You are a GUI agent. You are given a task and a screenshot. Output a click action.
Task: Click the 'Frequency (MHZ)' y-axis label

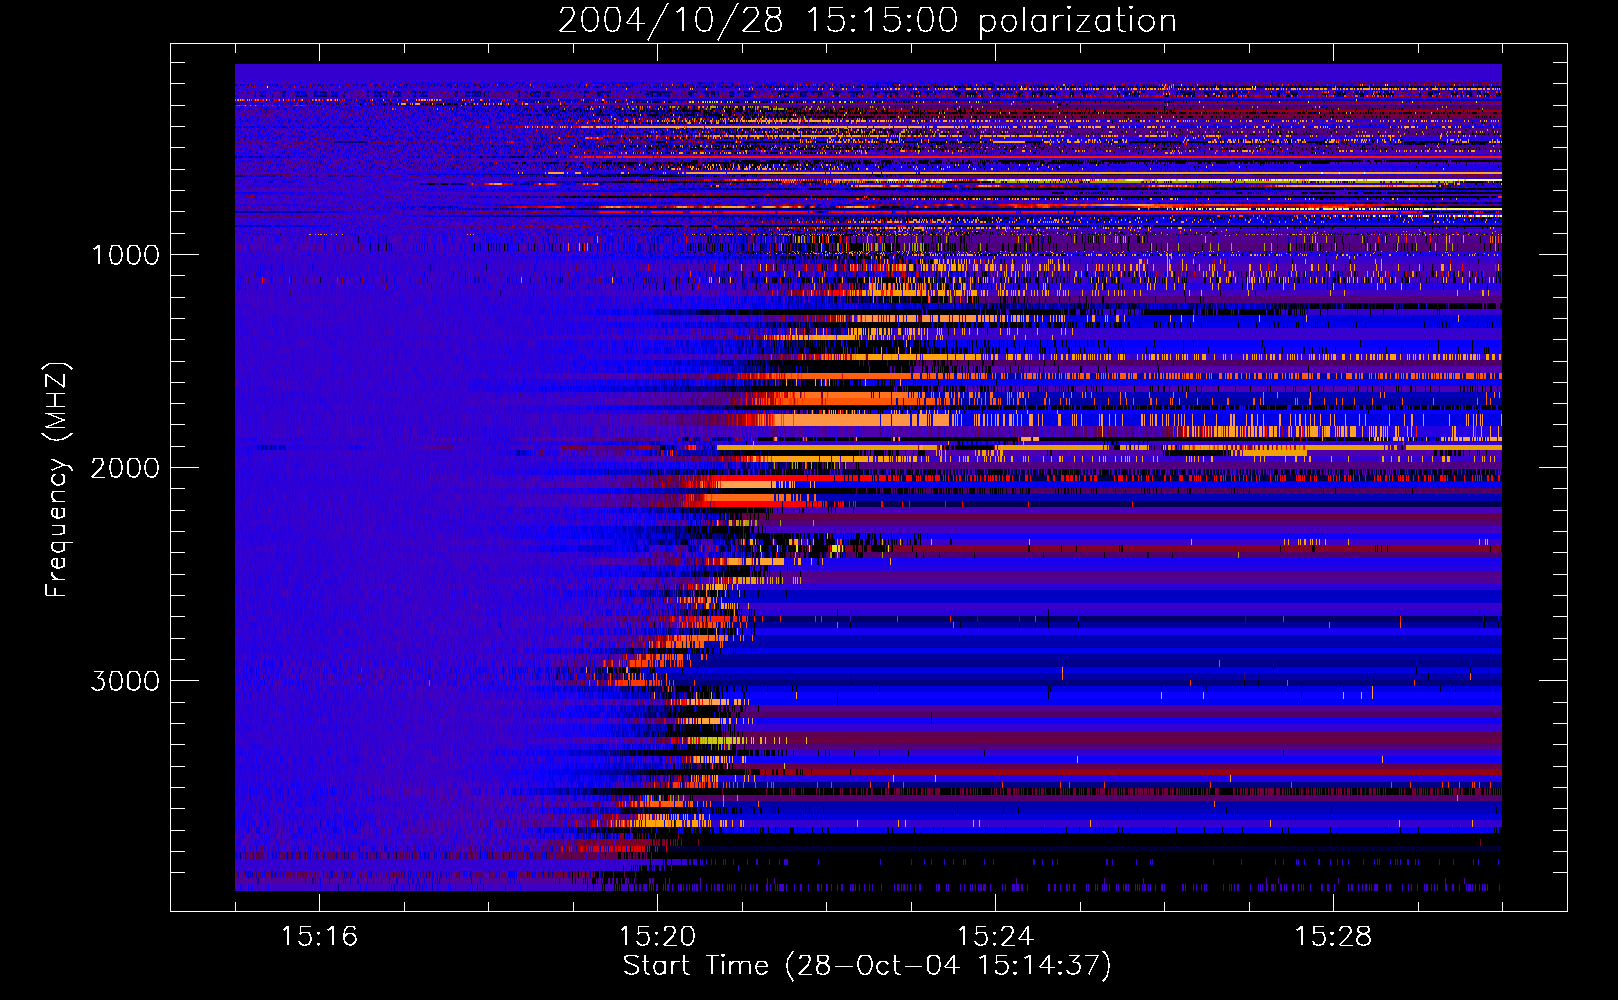pos(57,480)
